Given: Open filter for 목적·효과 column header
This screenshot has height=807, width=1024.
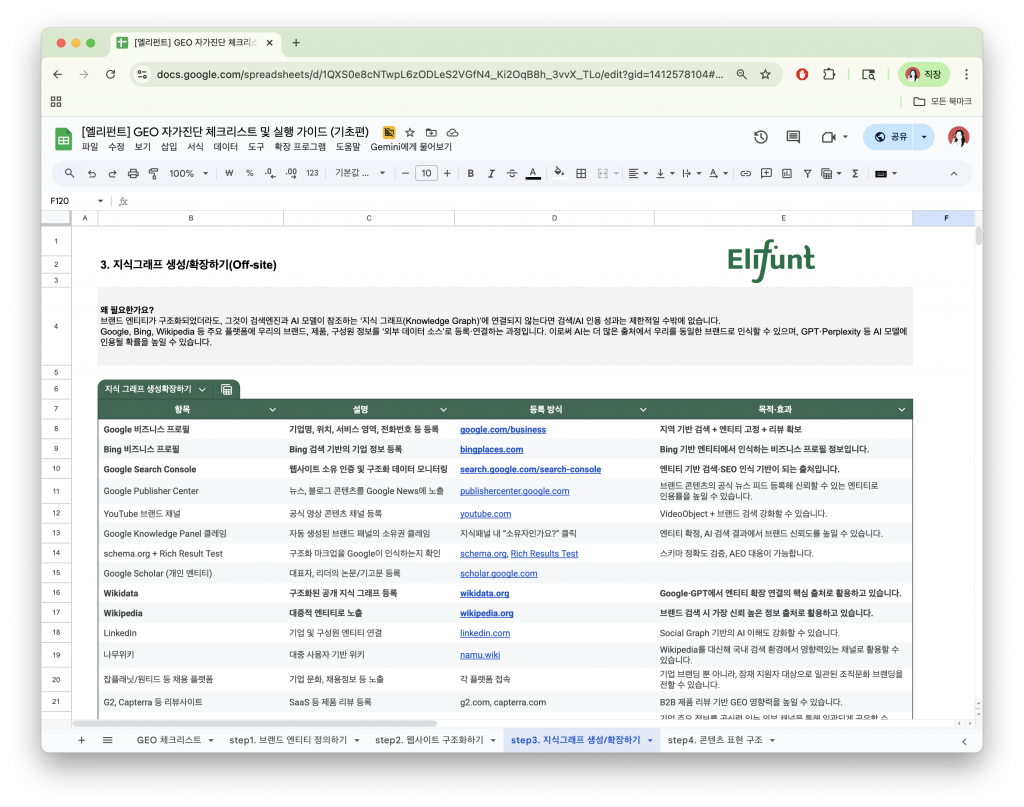Looking at the screenshot, I should coord(902,410).
